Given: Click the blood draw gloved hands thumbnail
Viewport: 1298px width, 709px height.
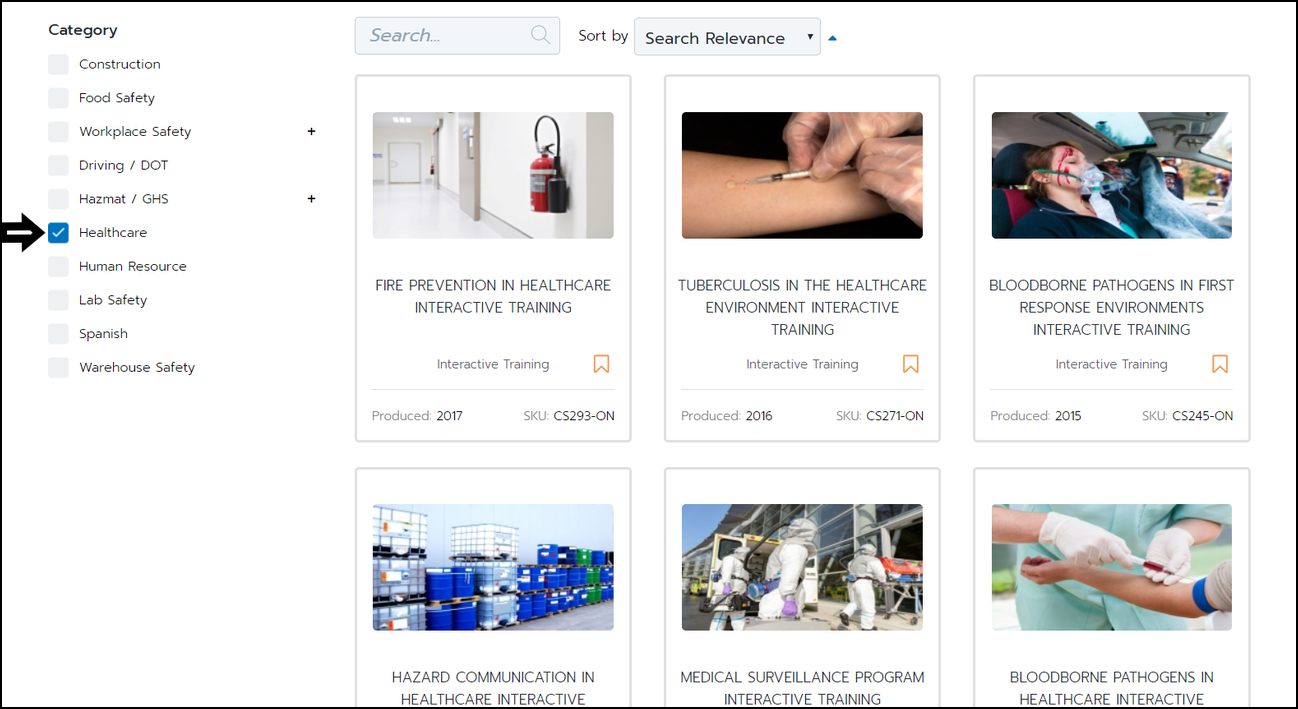Looking at the screenshot, I should coord(1112,567).
